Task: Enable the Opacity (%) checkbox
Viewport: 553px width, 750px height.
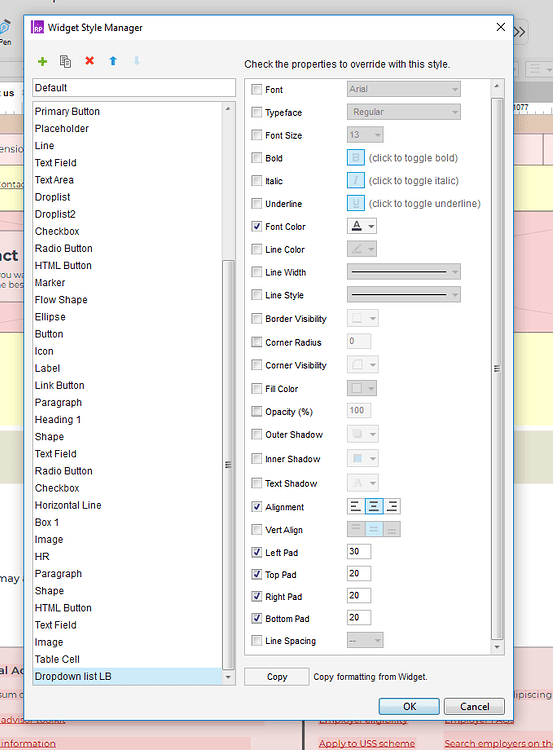Action: 257,411
